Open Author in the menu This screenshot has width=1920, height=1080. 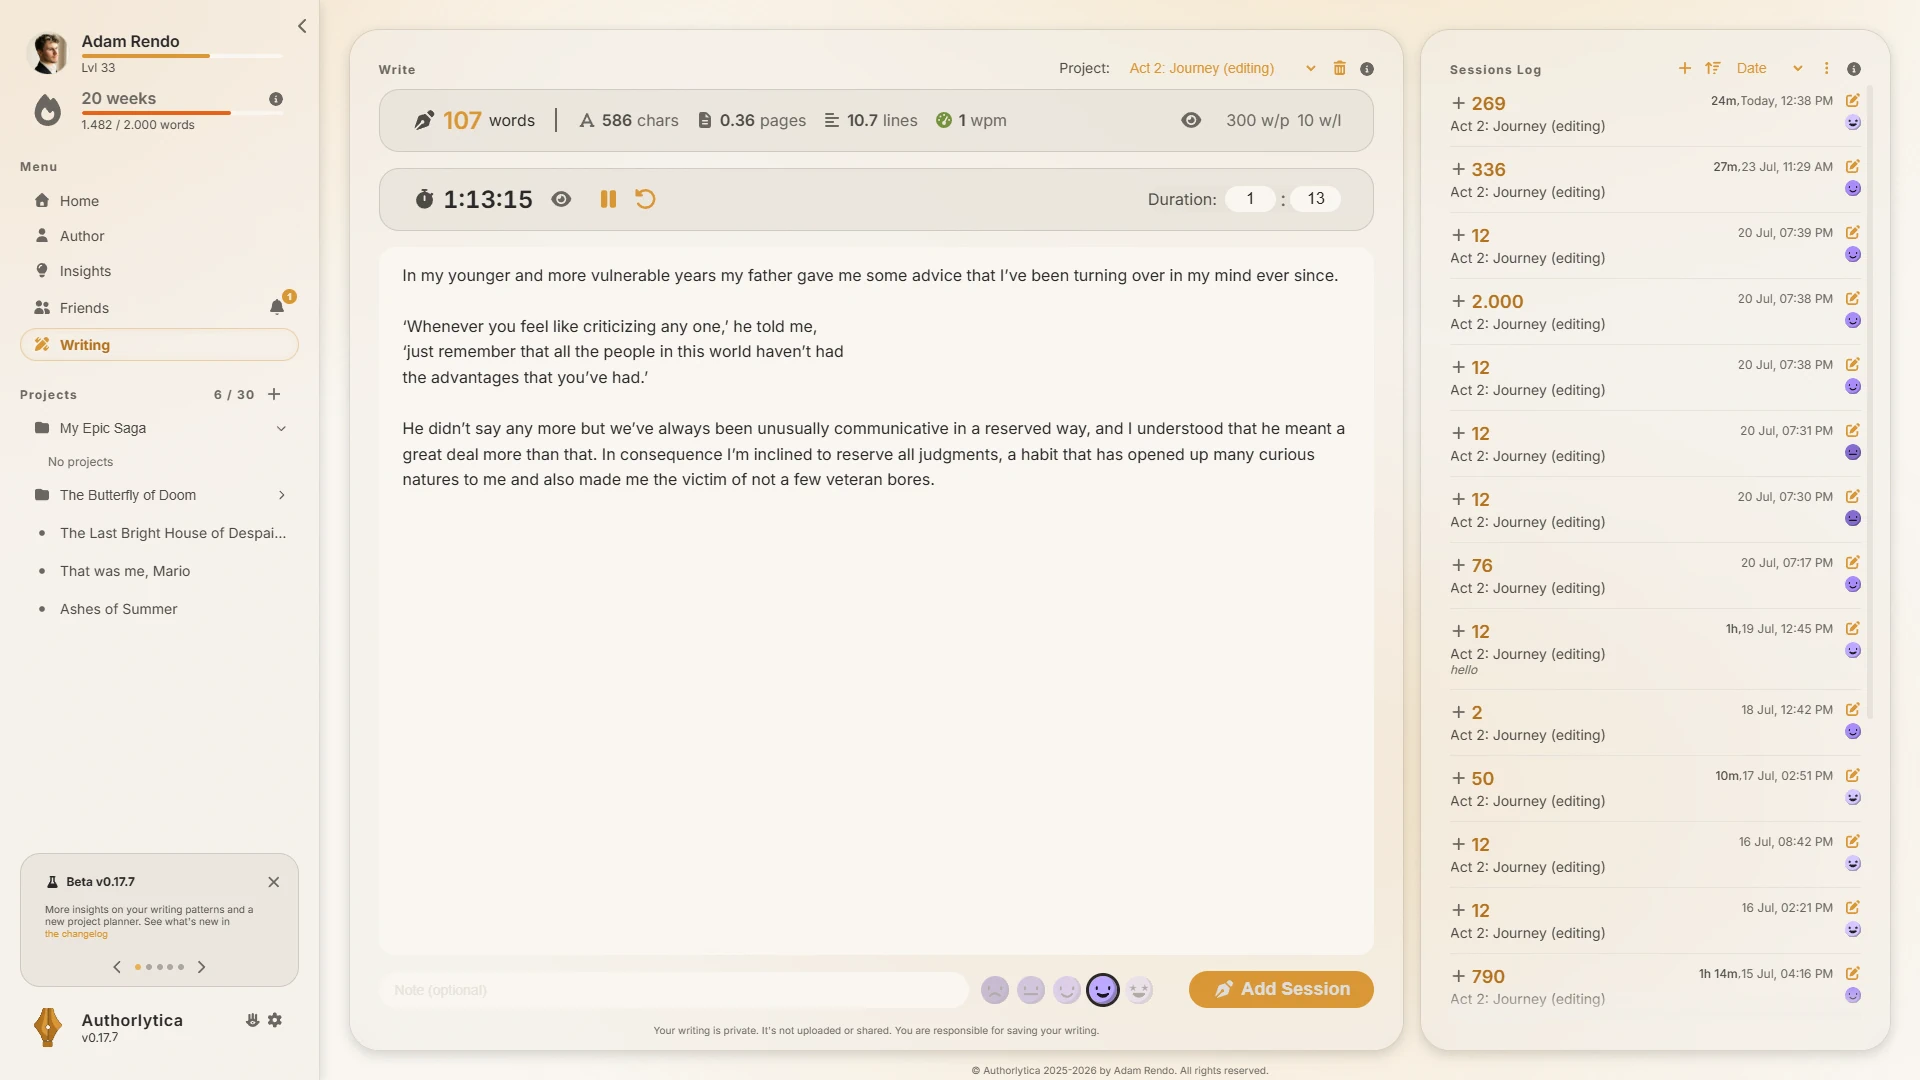point(159,236)
